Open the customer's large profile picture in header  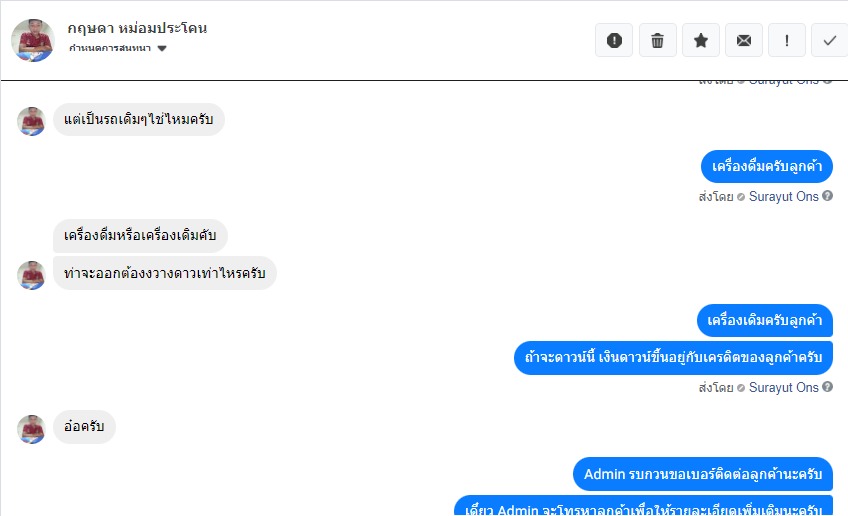[33, 41]
